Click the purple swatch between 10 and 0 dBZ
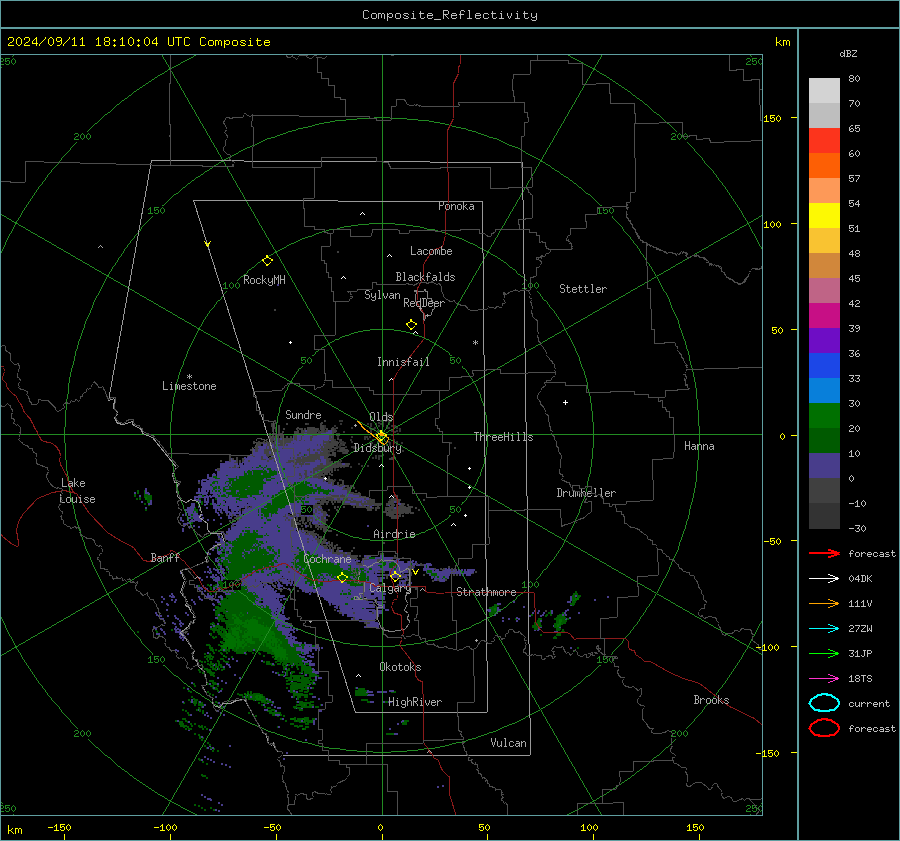The width and height of the screenshot is (900, 841). pyautogui.click(x=824, y=466)
